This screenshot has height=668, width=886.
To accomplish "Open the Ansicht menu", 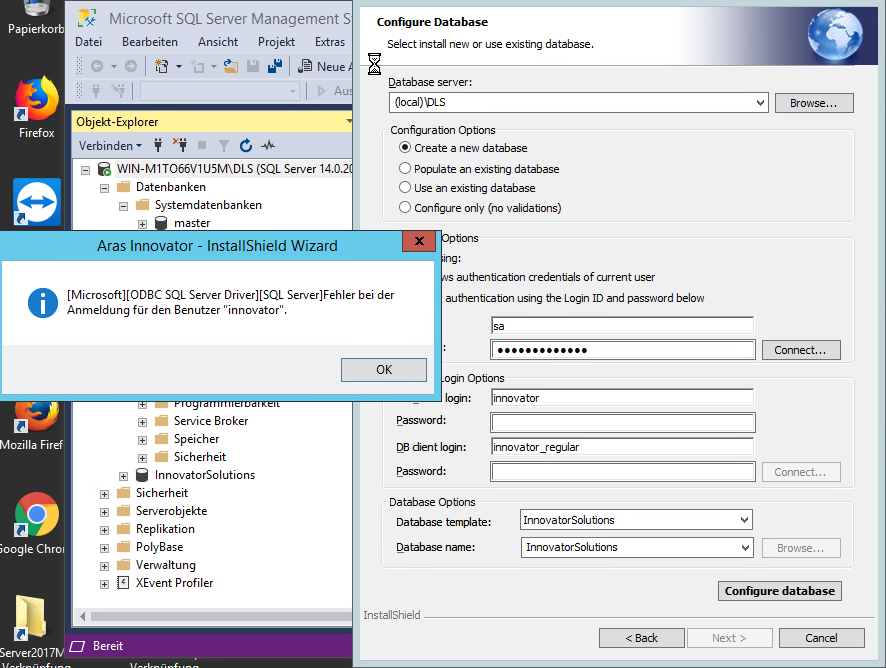I will 218,42.
